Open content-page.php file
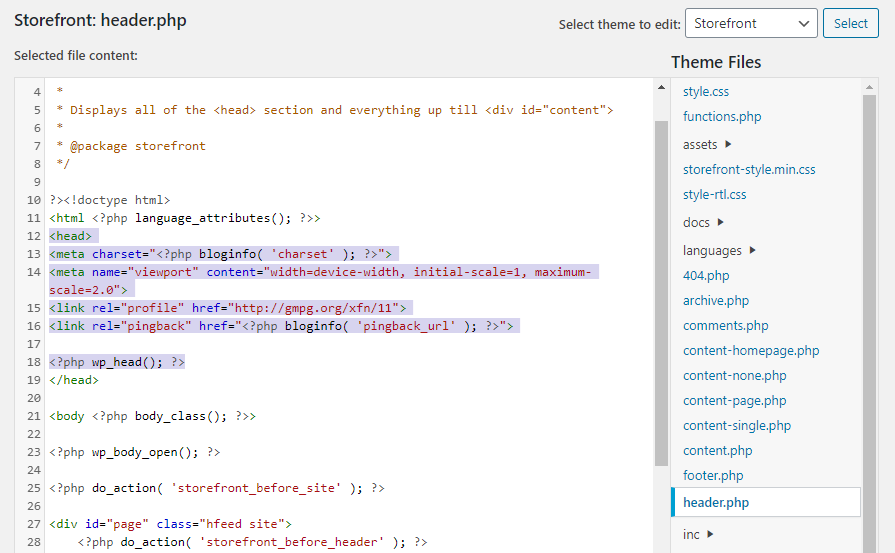The width and height of the screenshot is (895, 553). pyautogui.click(x=735, y=401)
